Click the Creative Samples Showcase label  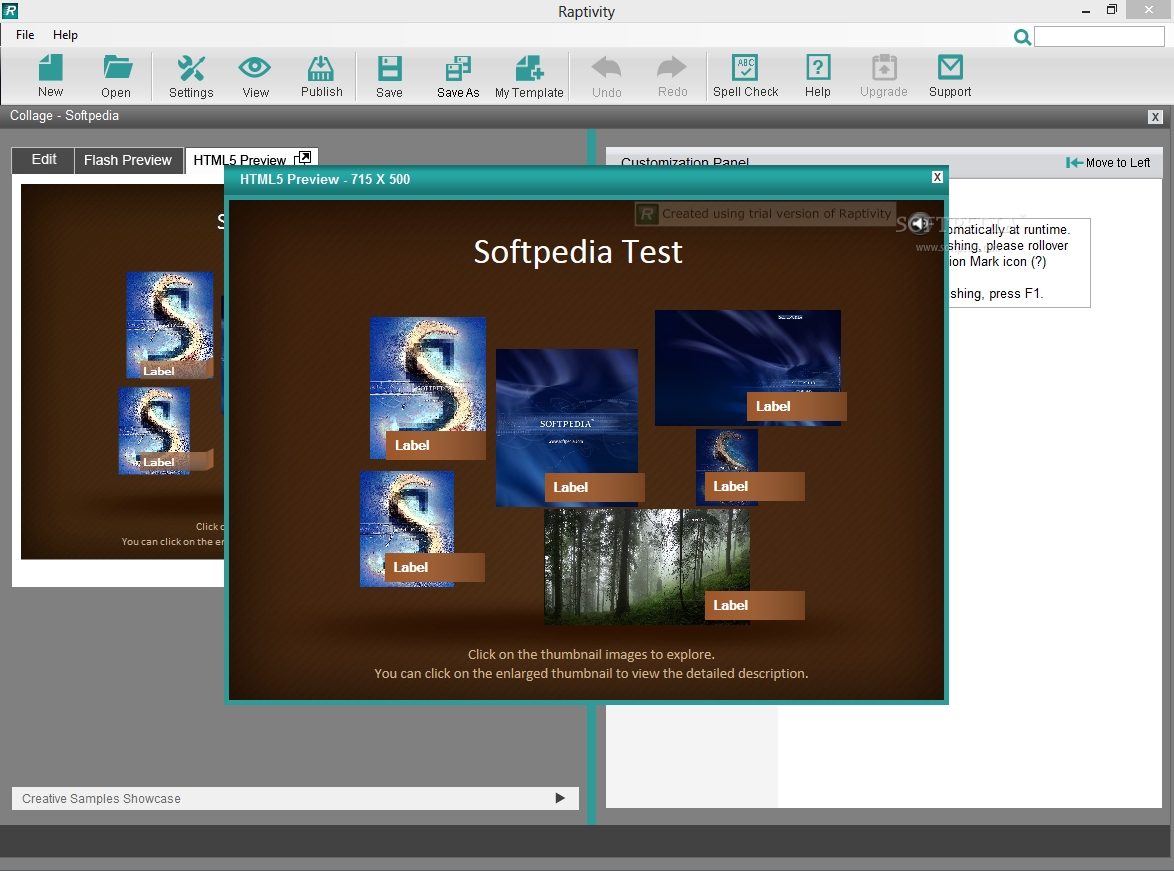(101, 798)
